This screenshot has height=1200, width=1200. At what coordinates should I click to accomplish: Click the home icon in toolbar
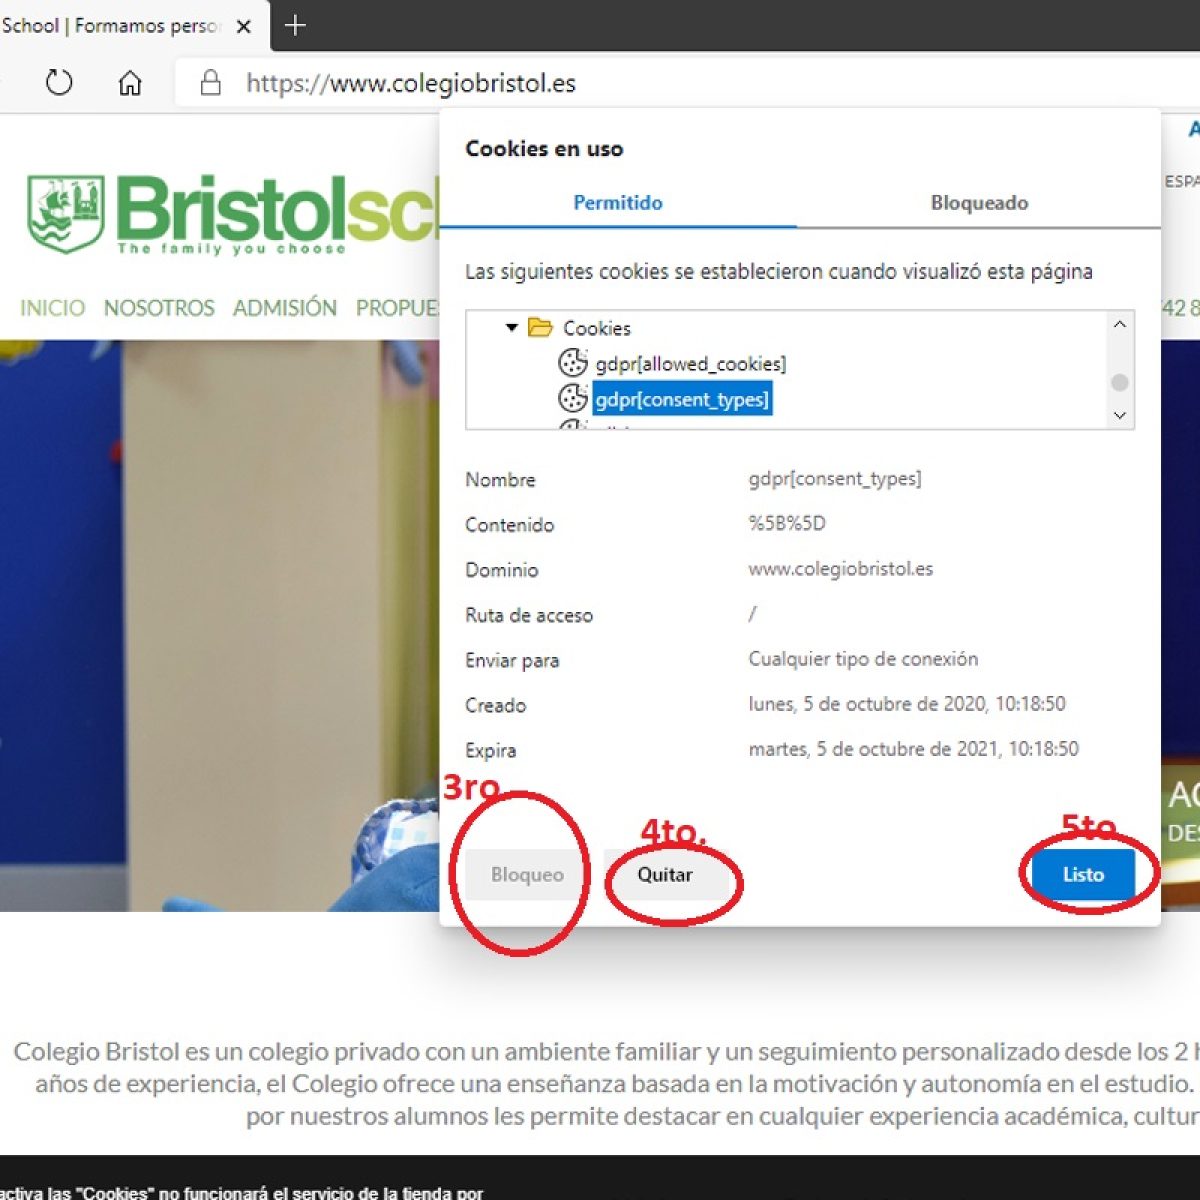tap(130, 82)
